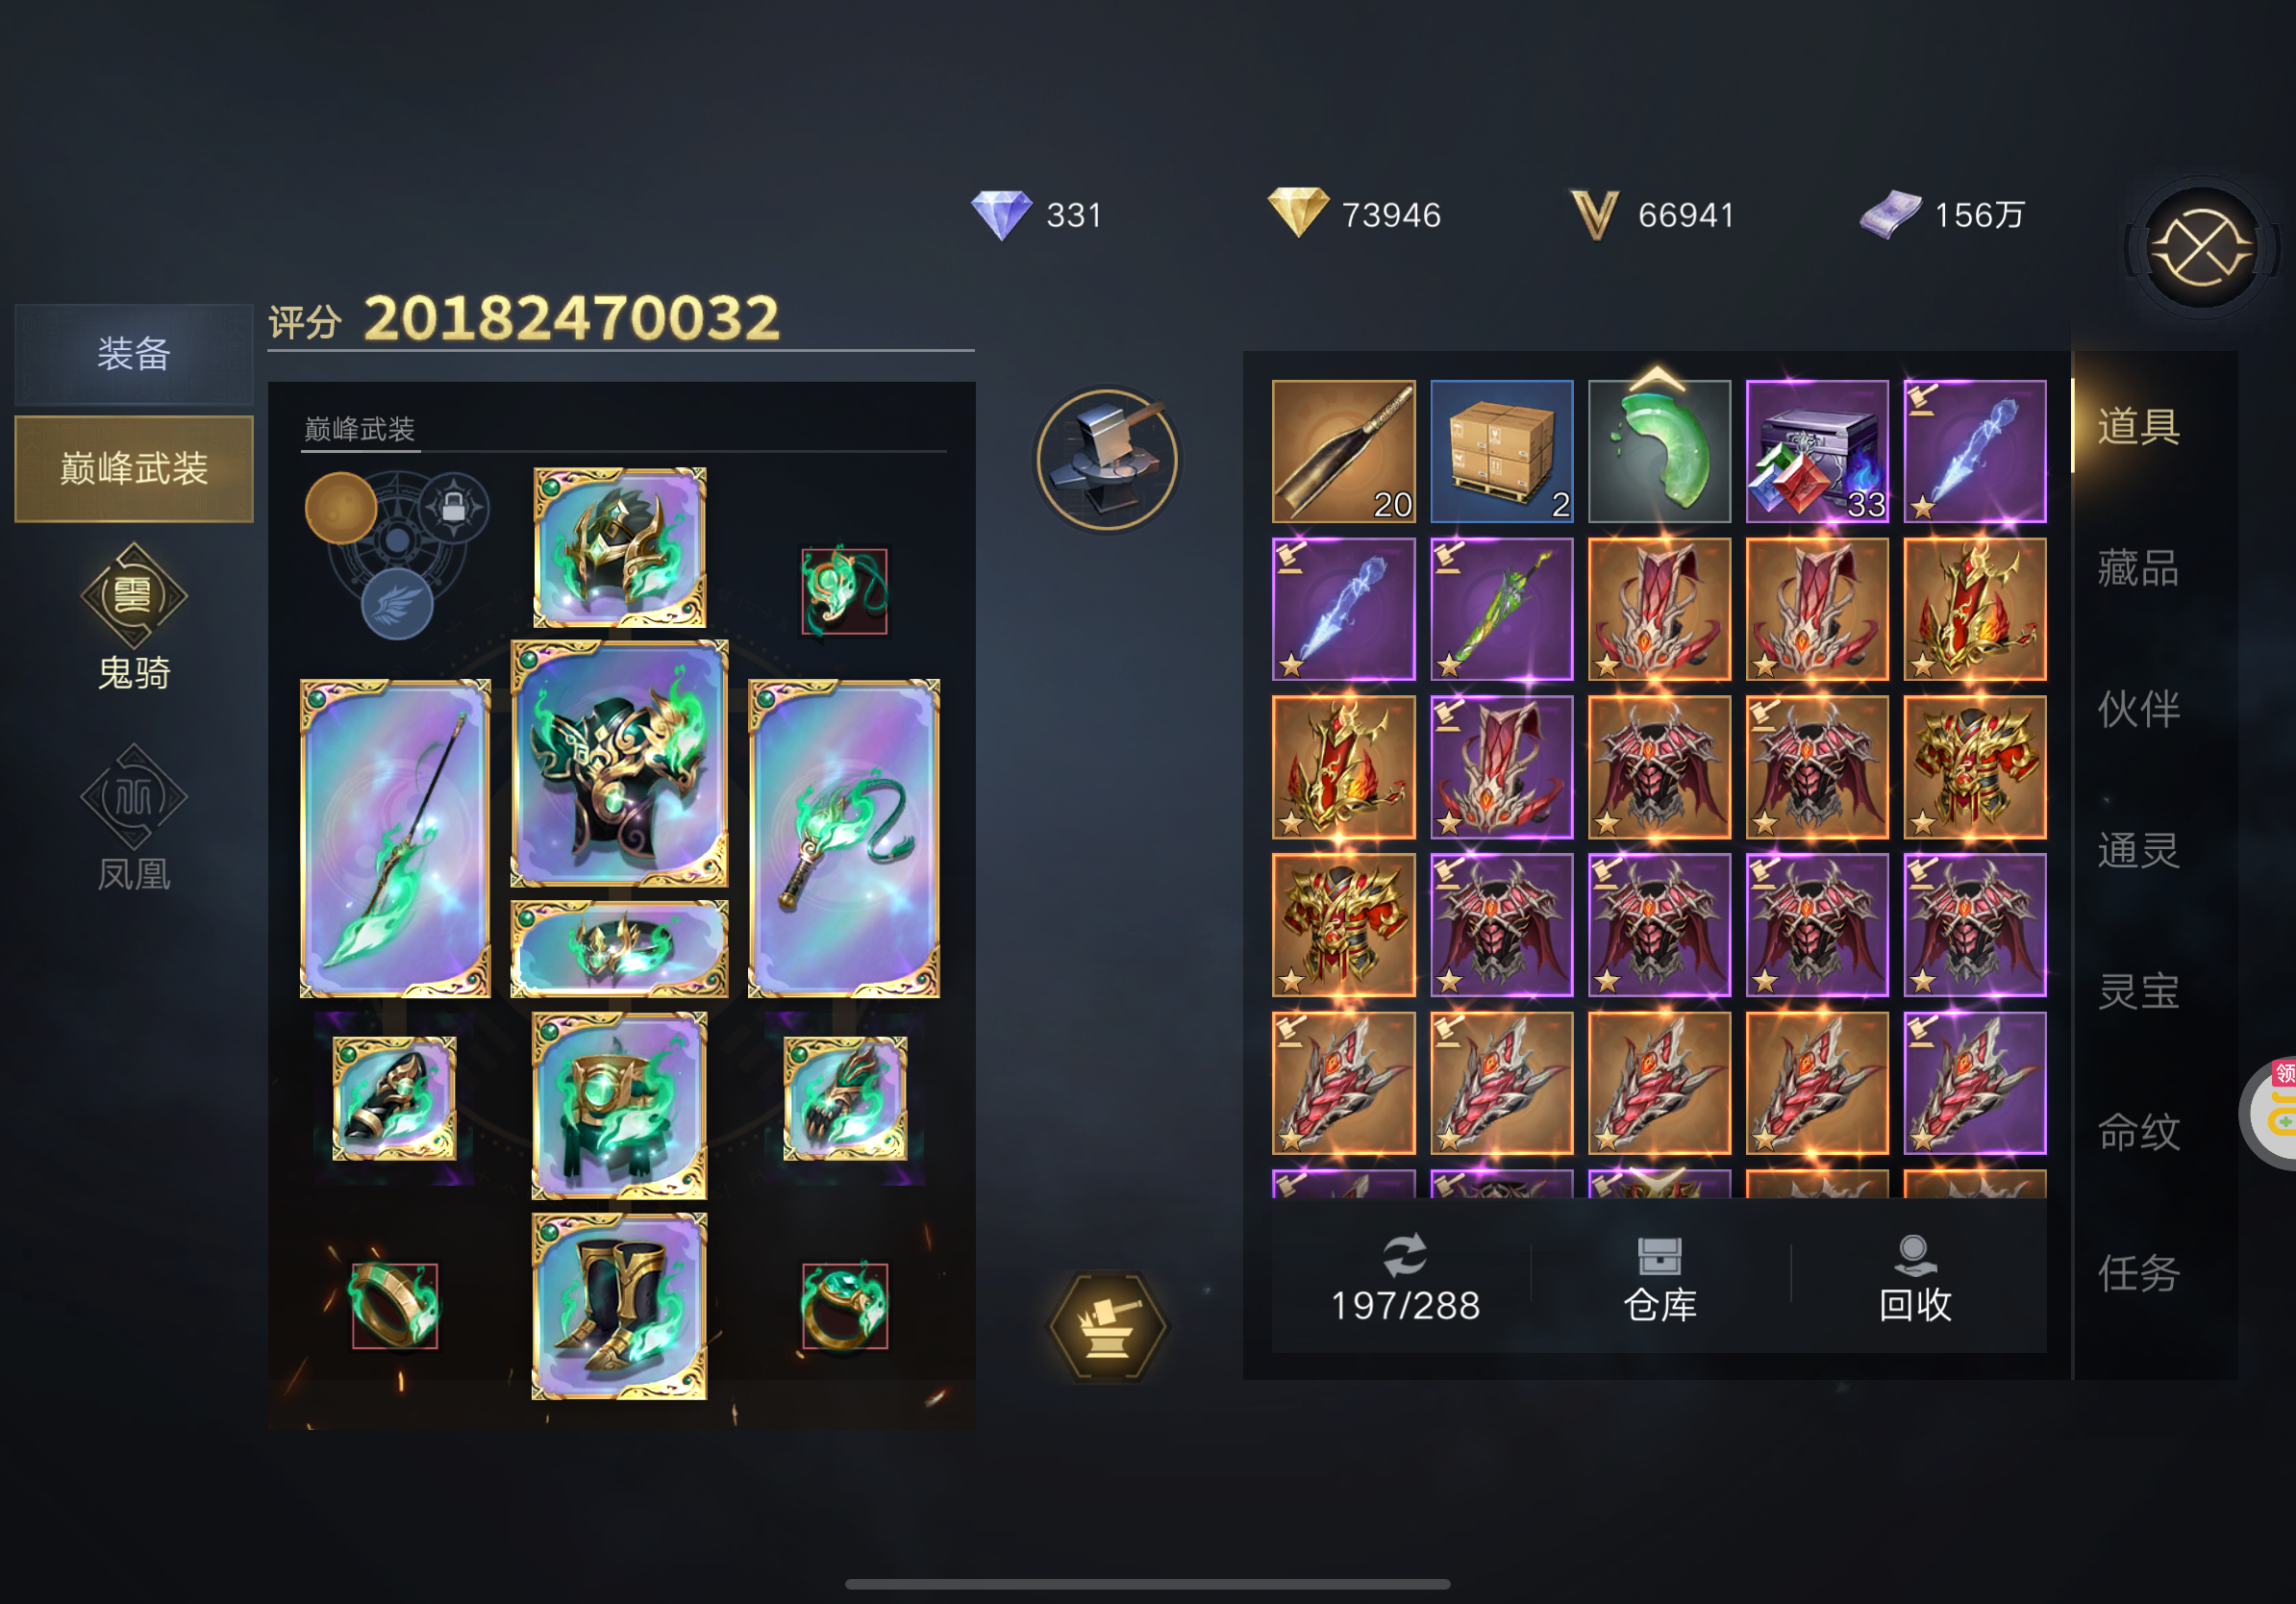
Task: Click the inventory sort refresh icon 197/288
Action: point(1405,1279)
